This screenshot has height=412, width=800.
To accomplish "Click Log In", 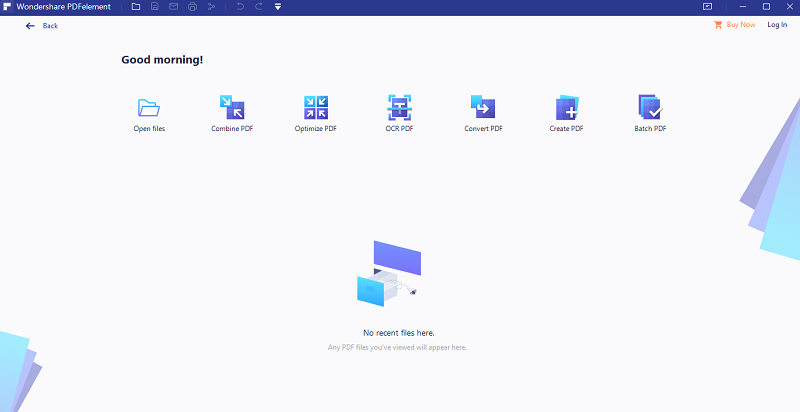I will click(777, 25).
